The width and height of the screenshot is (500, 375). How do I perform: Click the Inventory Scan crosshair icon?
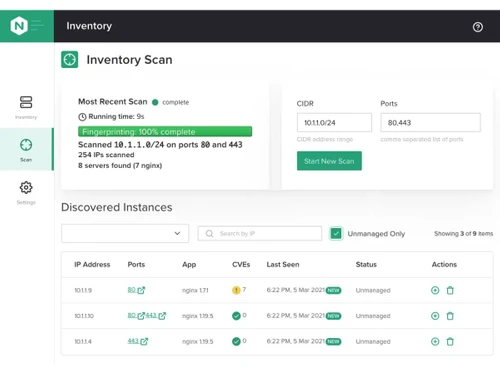pos(70,59)
